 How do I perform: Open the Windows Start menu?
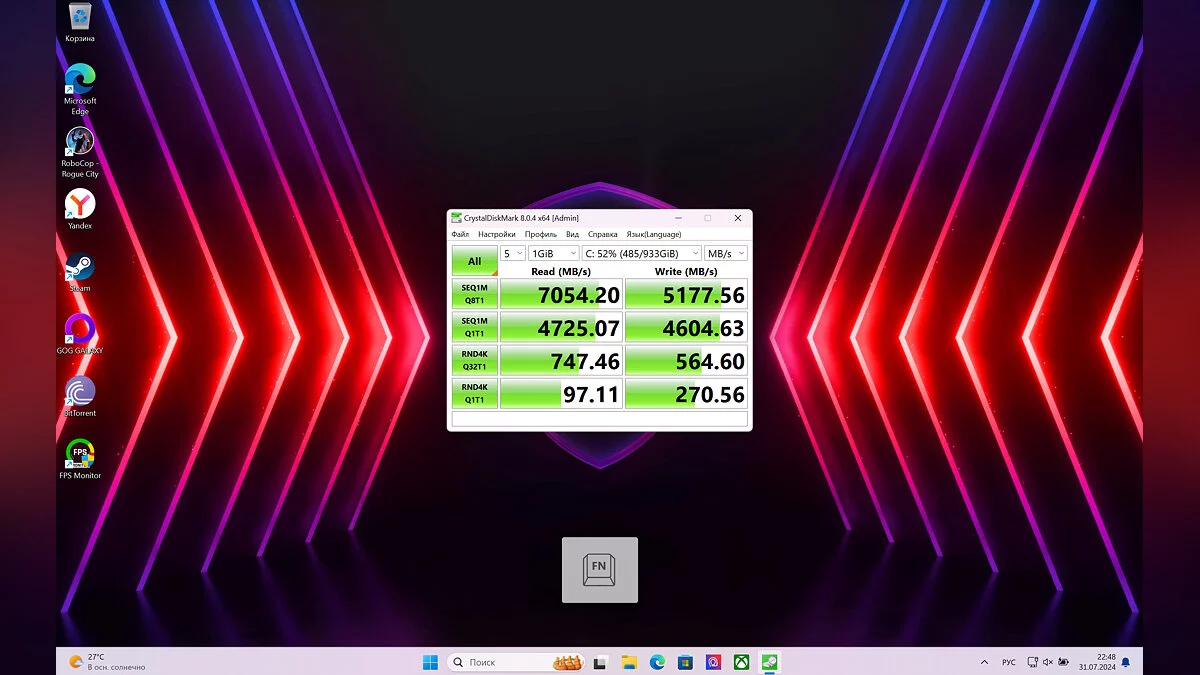430,662
